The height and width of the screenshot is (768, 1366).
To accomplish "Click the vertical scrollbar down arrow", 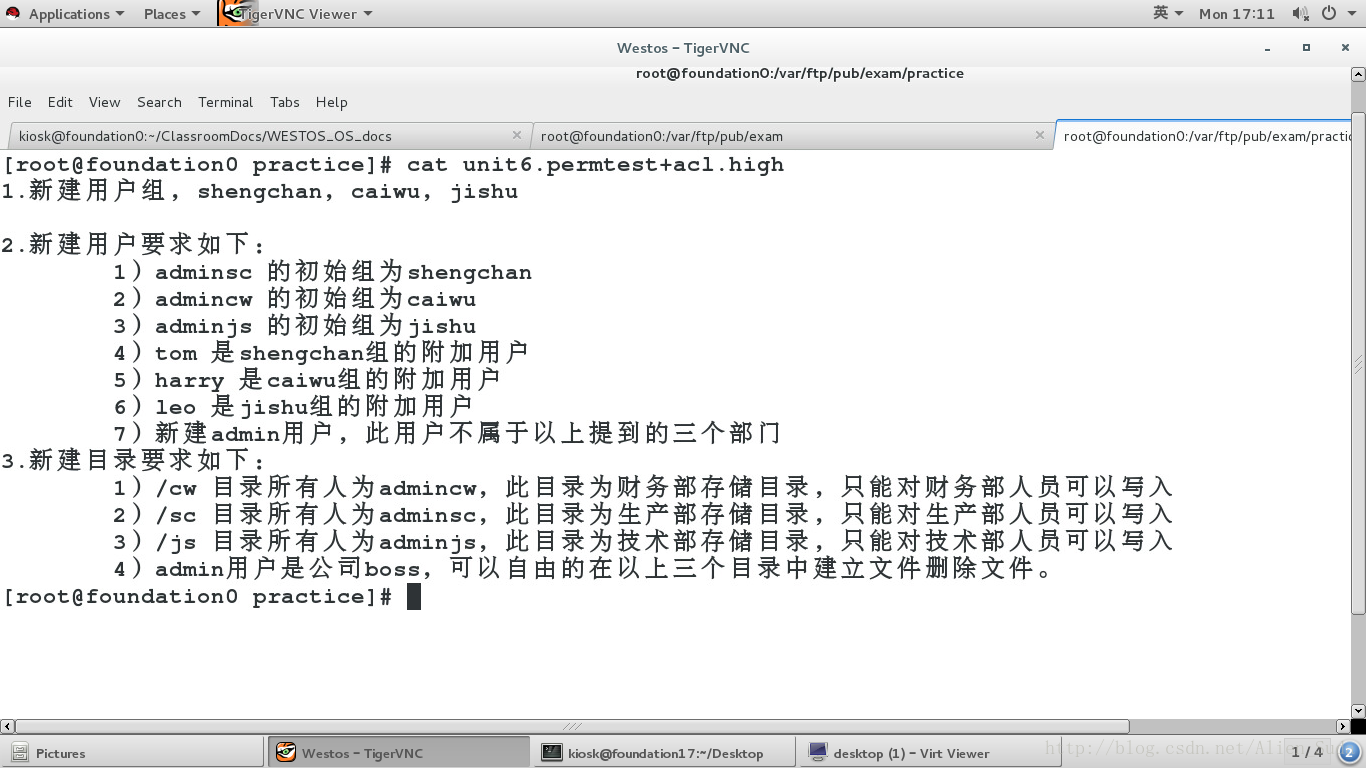I will pyautogui.click(x=1358, y=710).
